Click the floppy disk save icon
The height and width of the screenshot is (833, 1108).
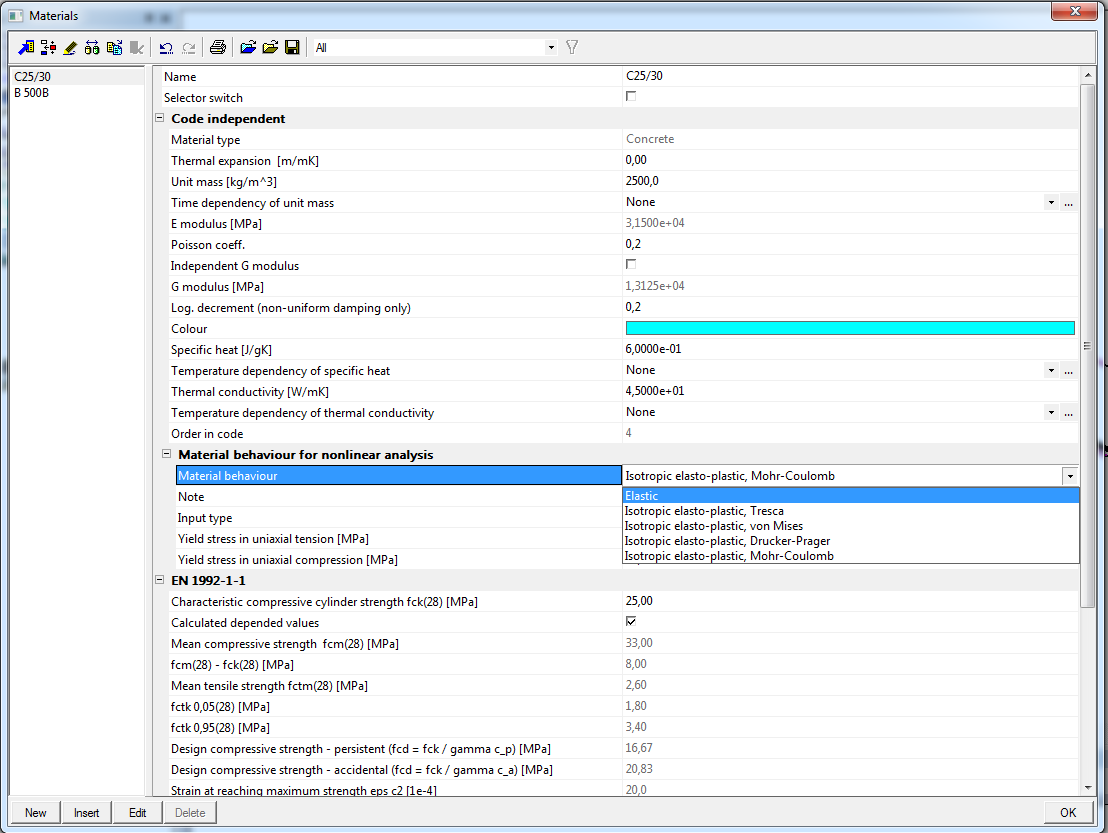[292, 47]
